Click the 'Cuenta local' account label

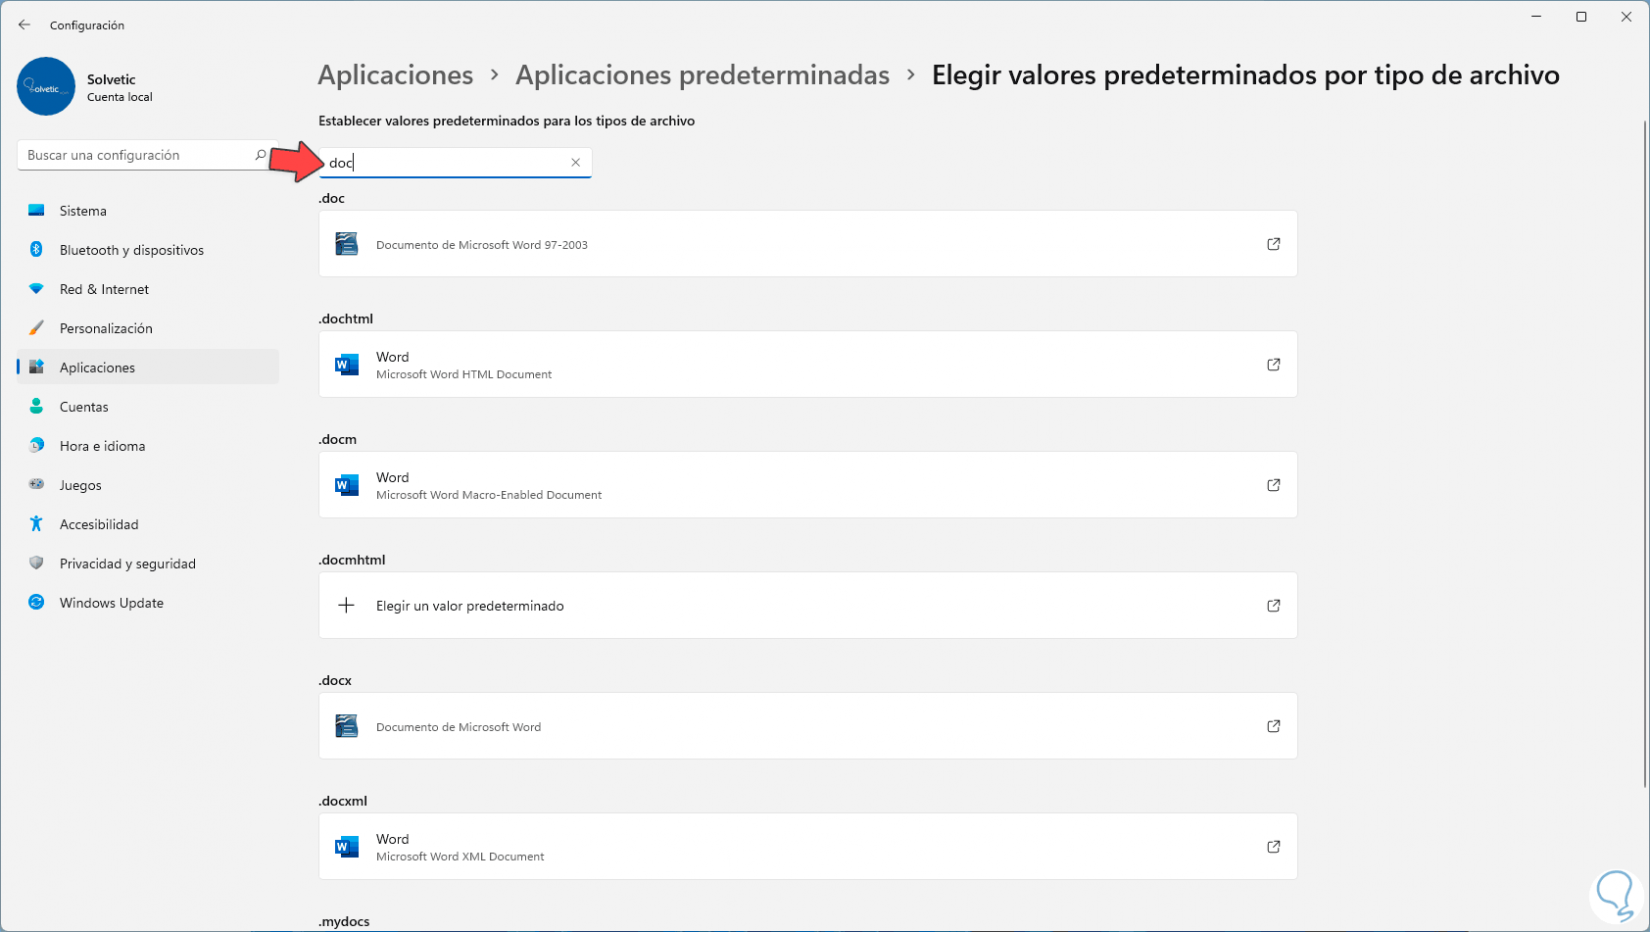point(120,97)
